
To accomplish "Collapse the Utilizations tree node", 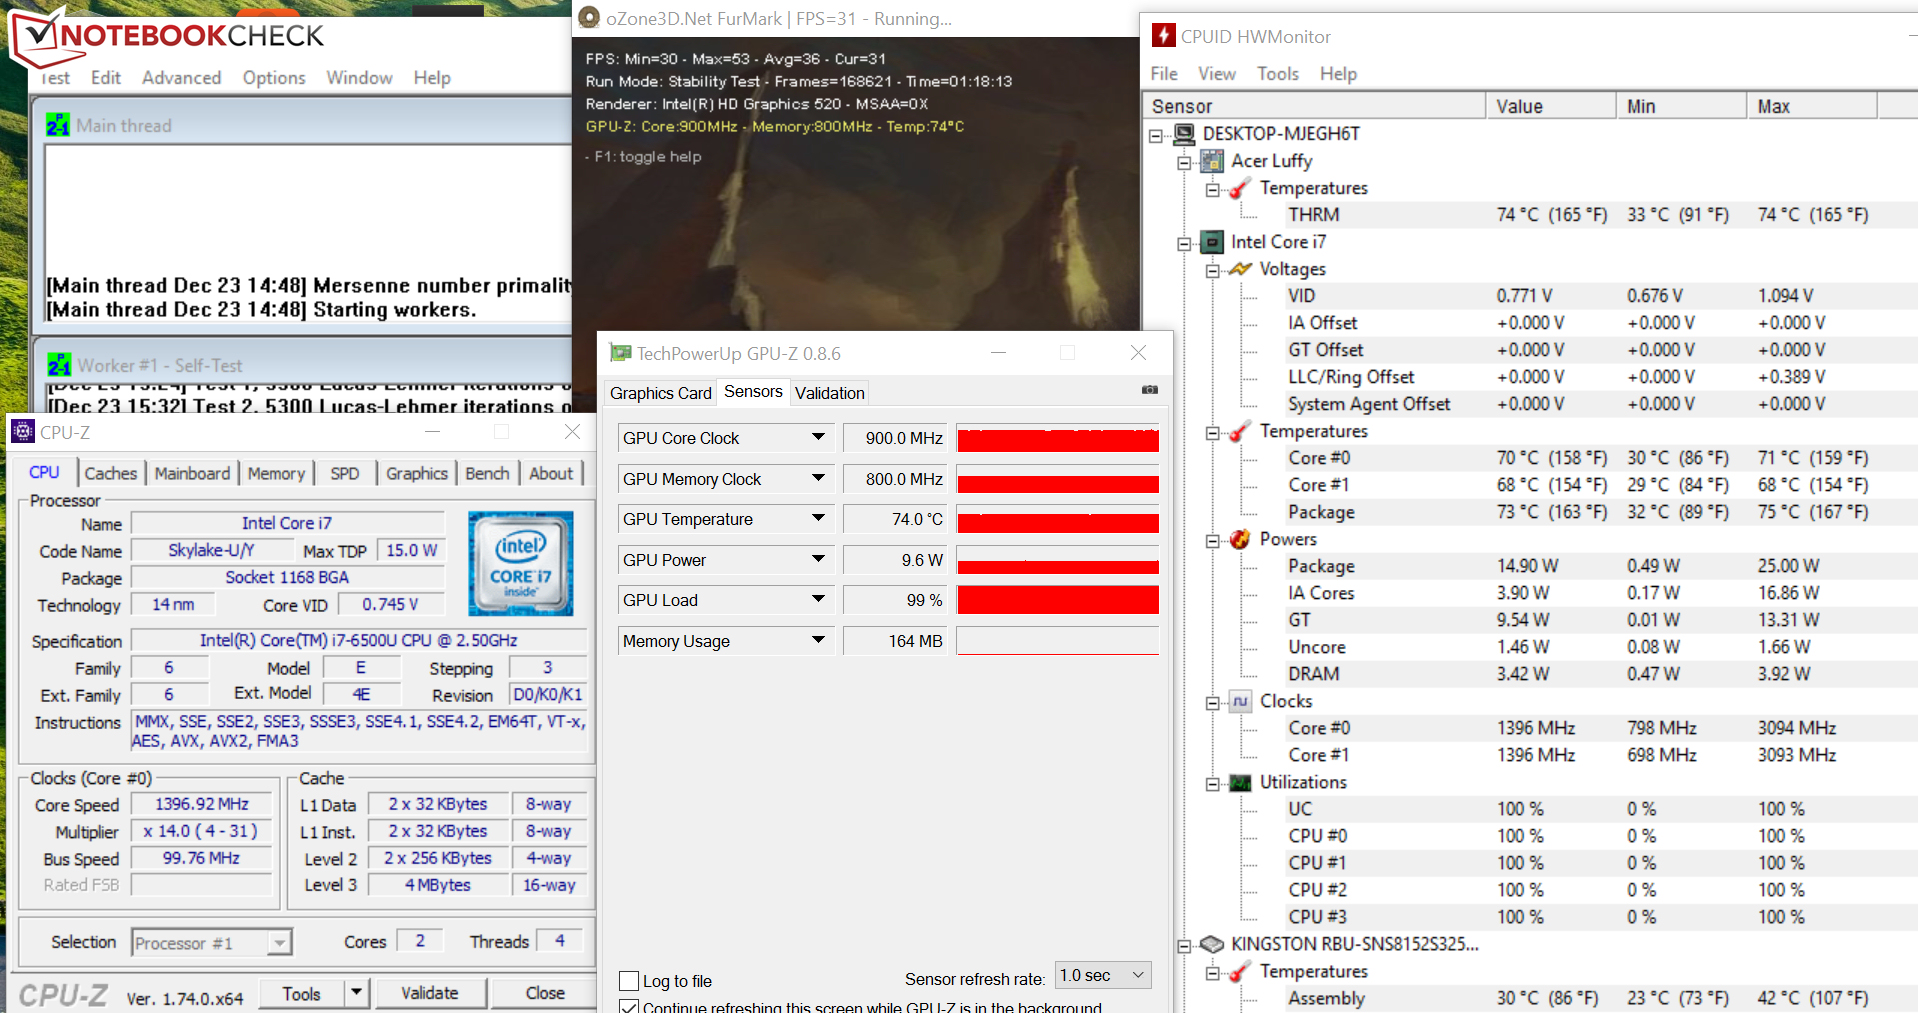I will pos(1212,783).
